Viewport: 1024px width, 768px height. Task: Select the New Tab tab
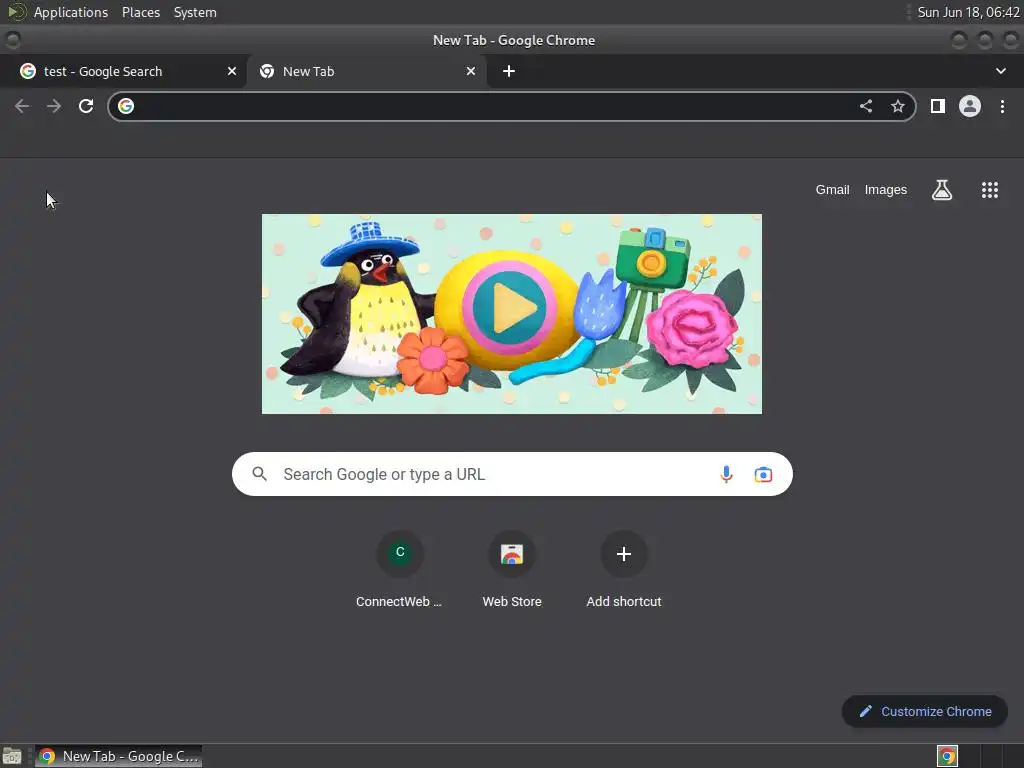tap(366, 71)
